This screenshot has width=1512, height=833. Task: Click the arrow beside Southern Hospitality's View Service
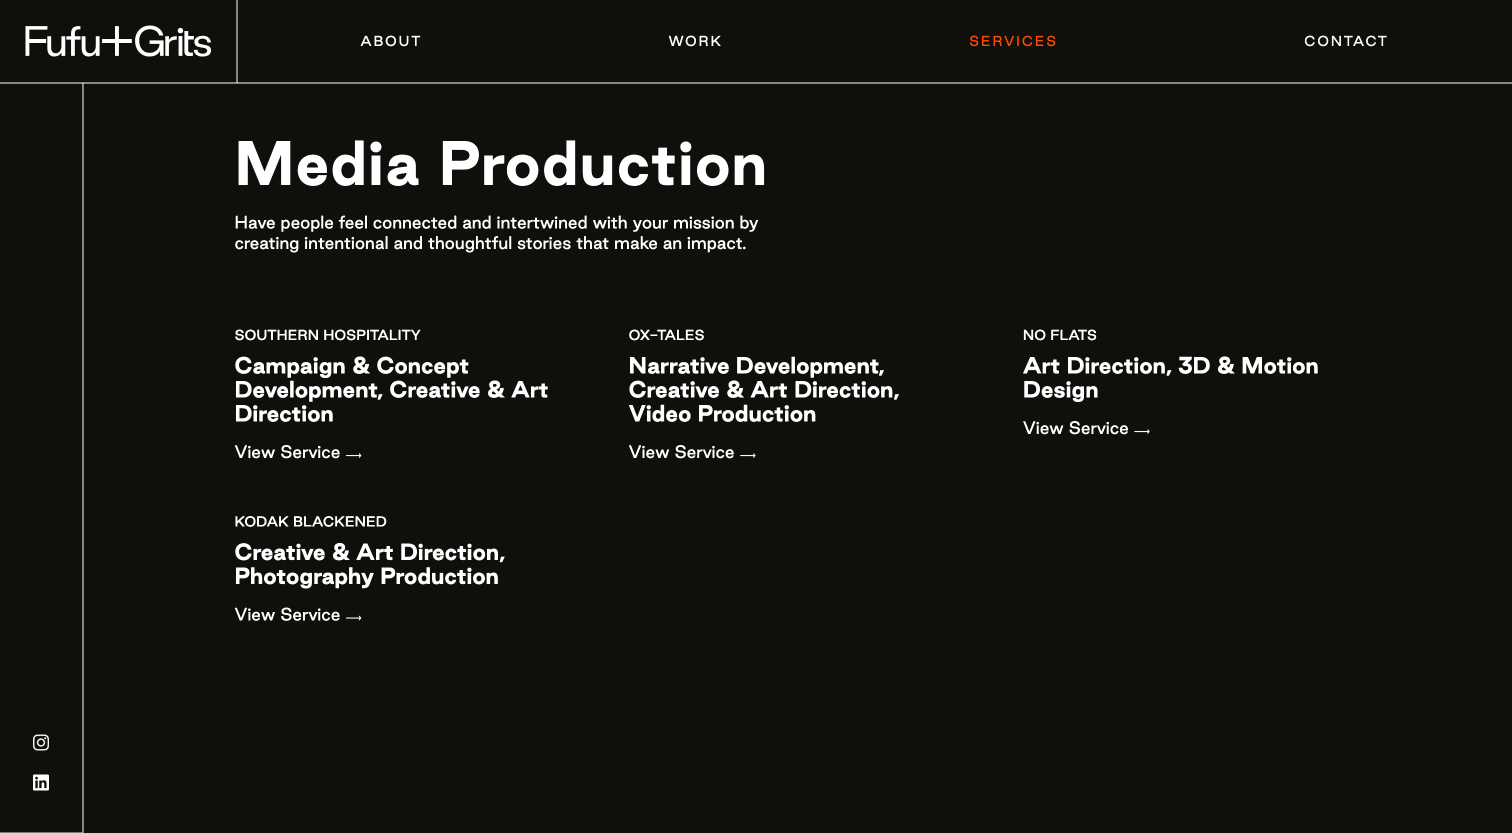(354, 454)
